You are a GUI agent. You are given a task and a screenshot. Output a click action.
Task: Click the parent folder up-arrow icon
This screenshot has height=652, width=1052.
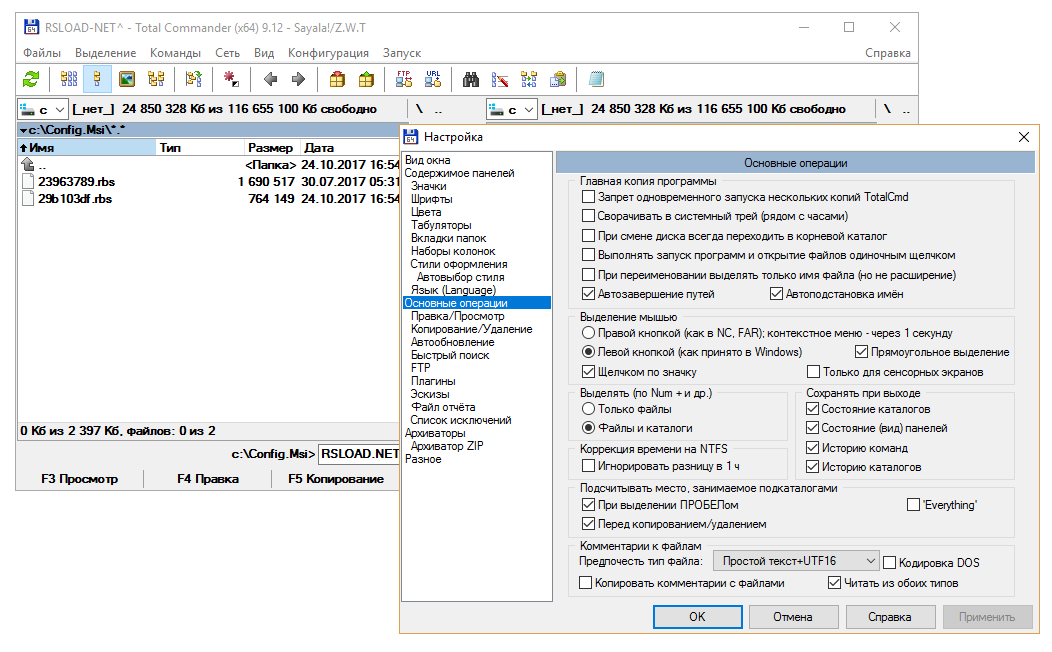tap(28, 164)
